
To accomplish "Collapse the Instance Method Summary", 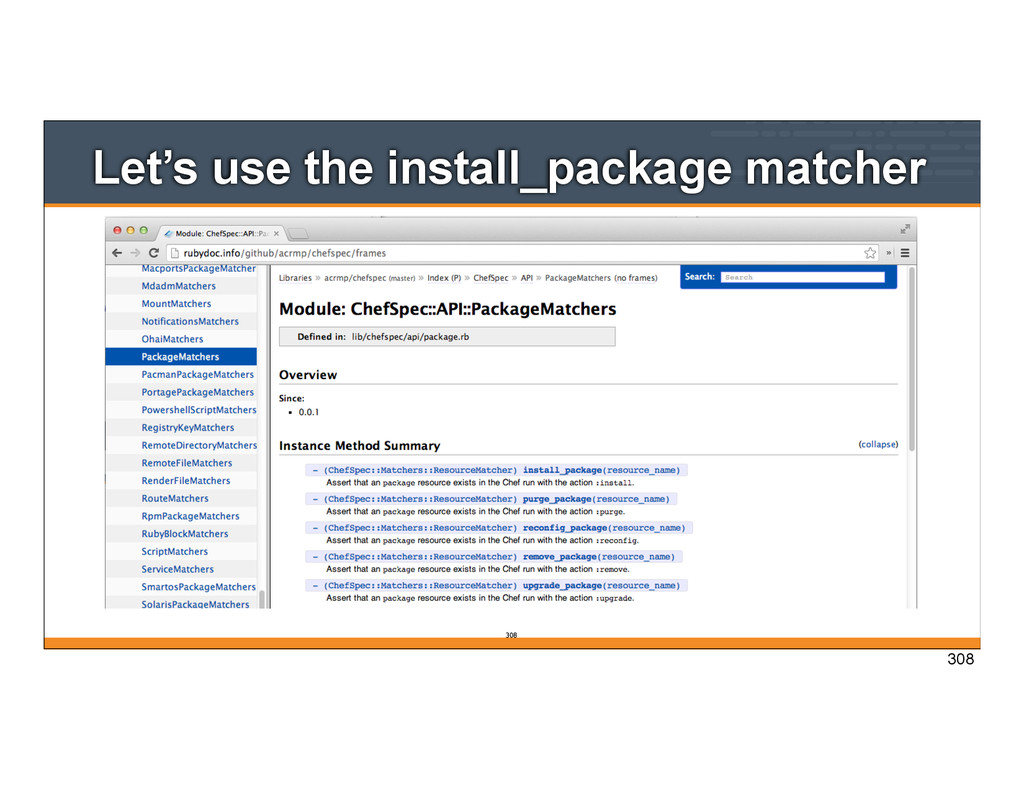I will click(878, 444).
